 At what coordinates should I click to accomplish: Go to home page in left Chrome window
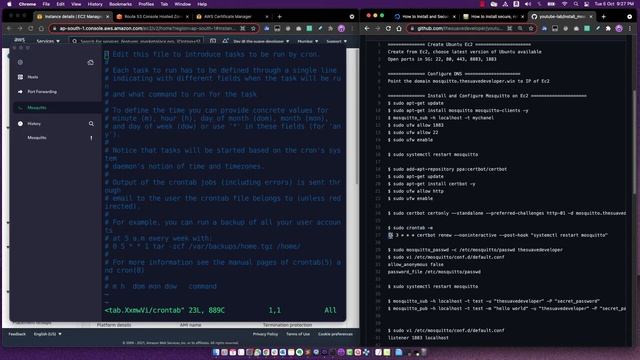41,29
